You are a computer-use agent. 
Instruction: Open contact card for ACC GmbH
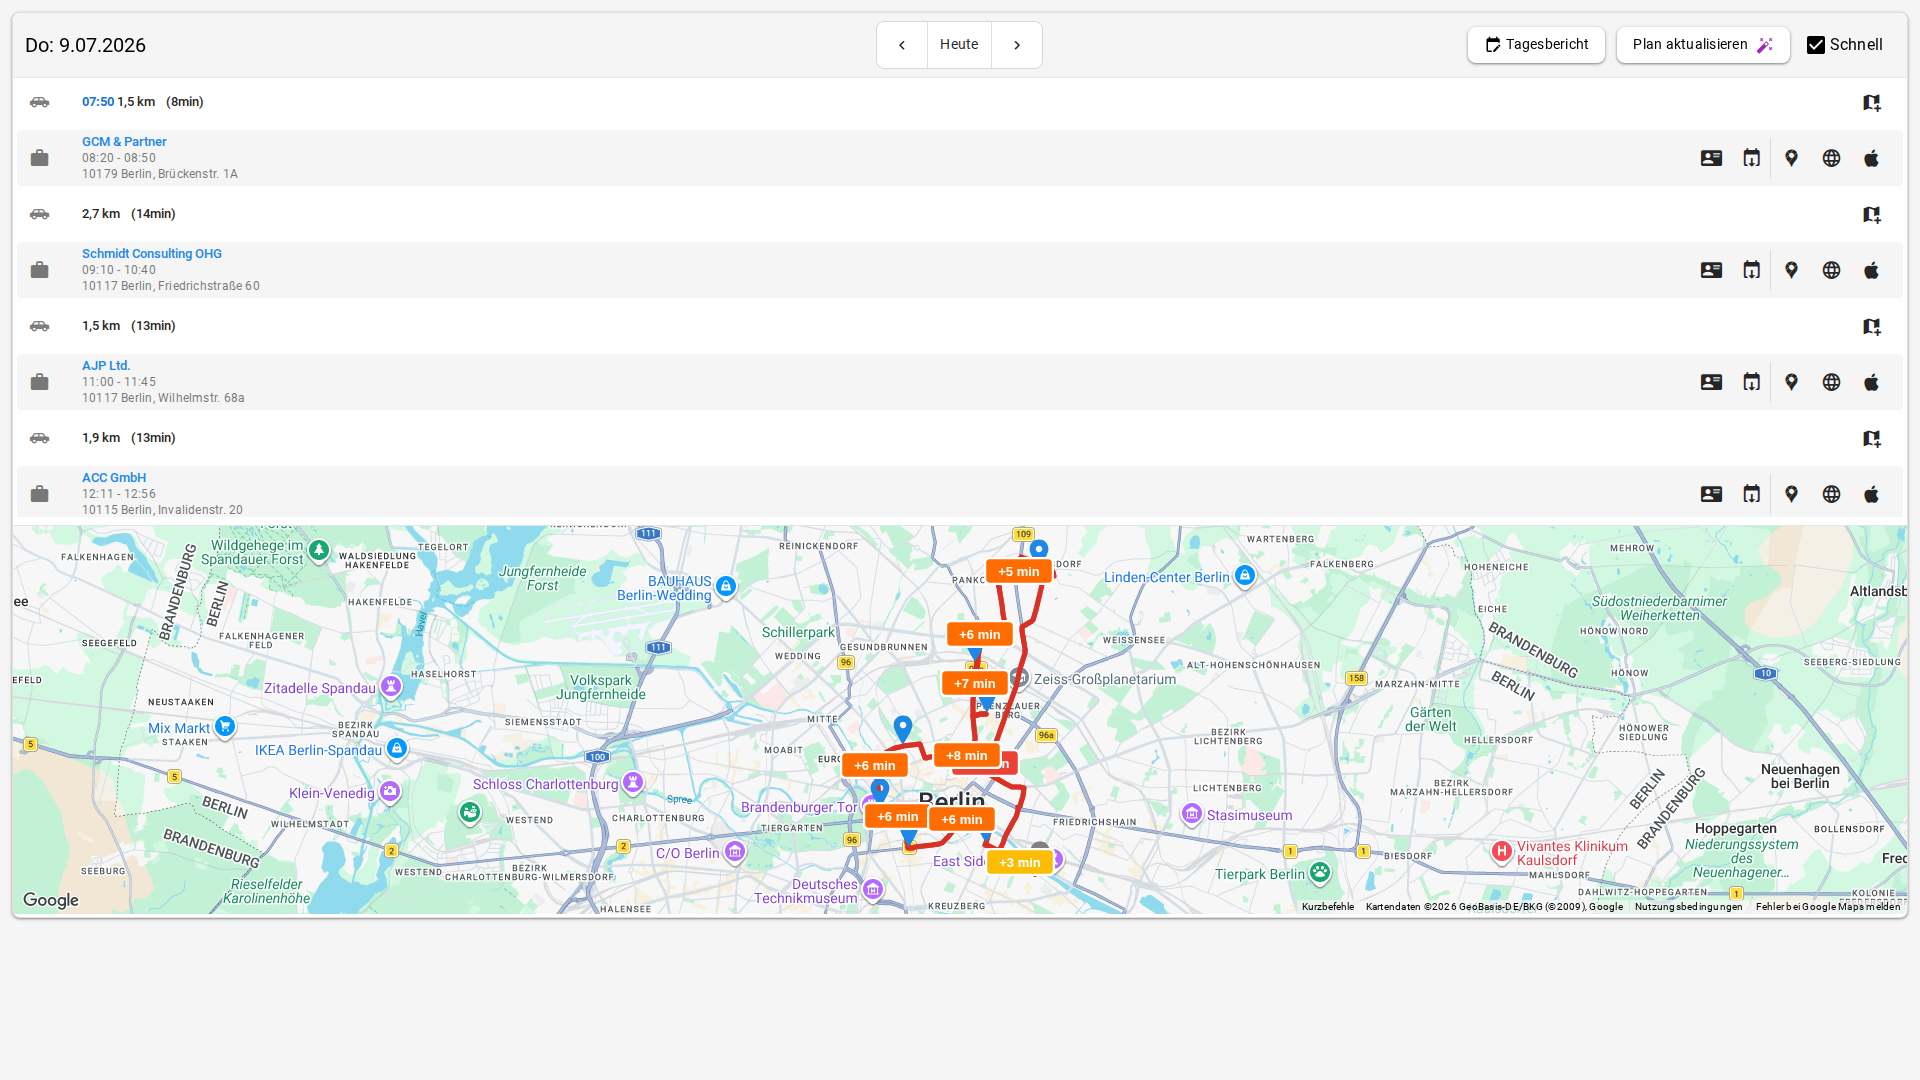click(x=1711, y=494)
